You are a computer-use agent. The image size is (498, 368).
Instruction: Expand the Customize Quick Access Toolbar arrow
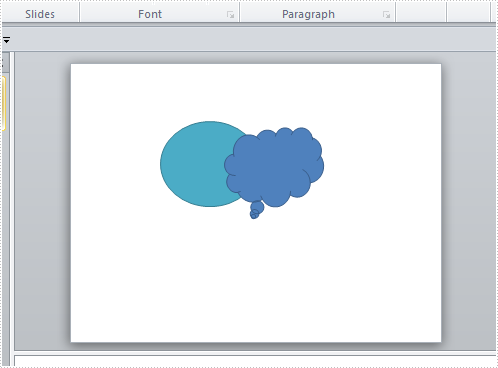click(6, 40)
